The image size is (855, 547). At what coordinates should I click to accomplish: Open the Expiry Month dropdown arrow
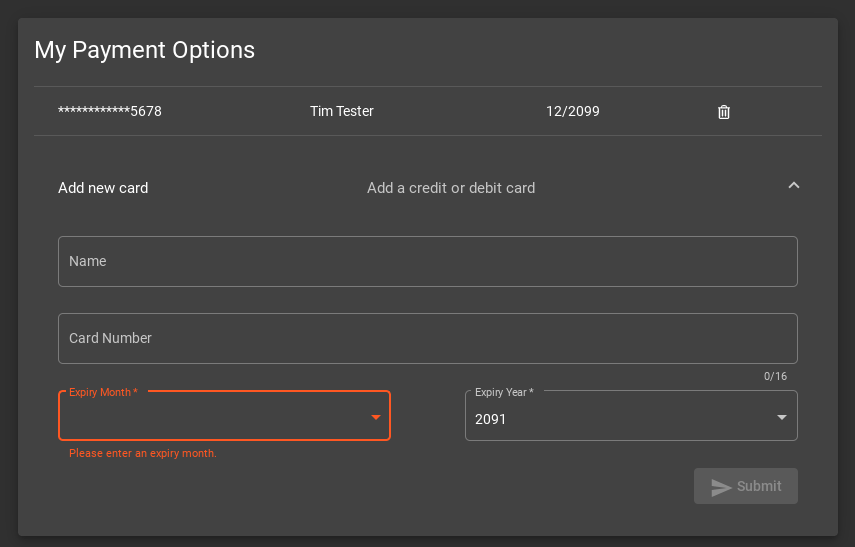[376, 417]
